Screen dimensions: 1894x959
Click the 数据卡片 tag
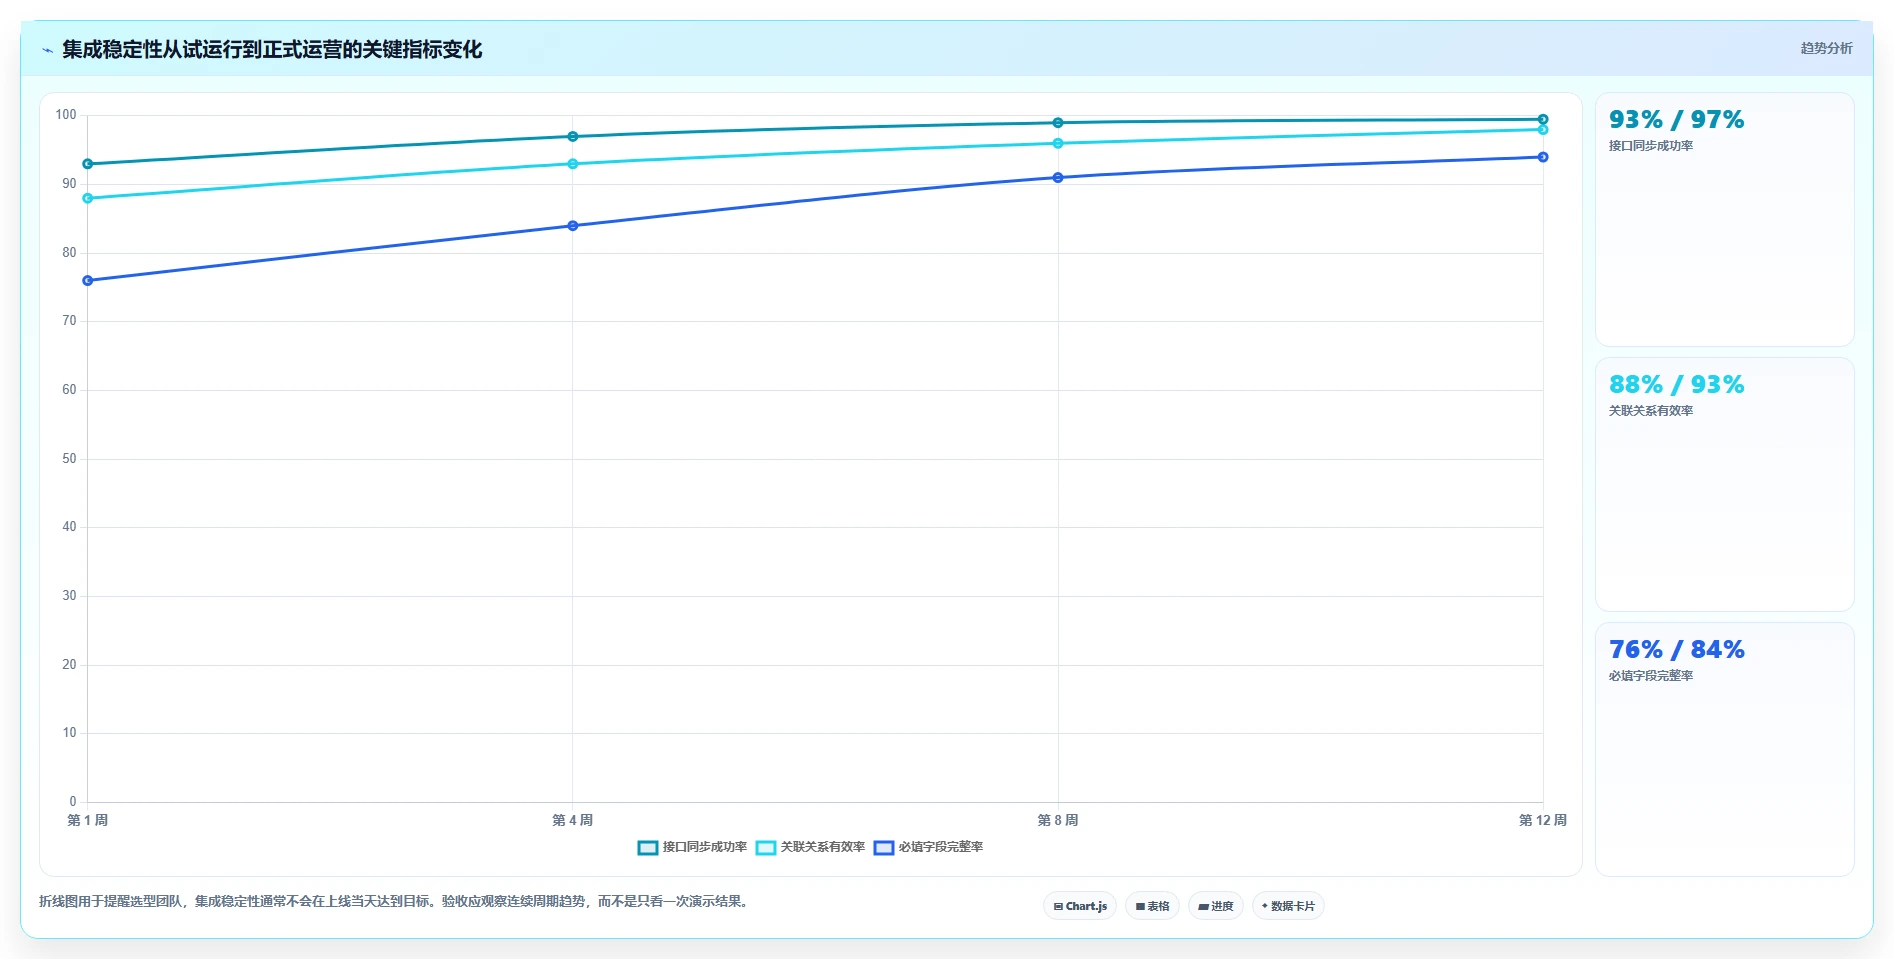tap(1288, 906)
